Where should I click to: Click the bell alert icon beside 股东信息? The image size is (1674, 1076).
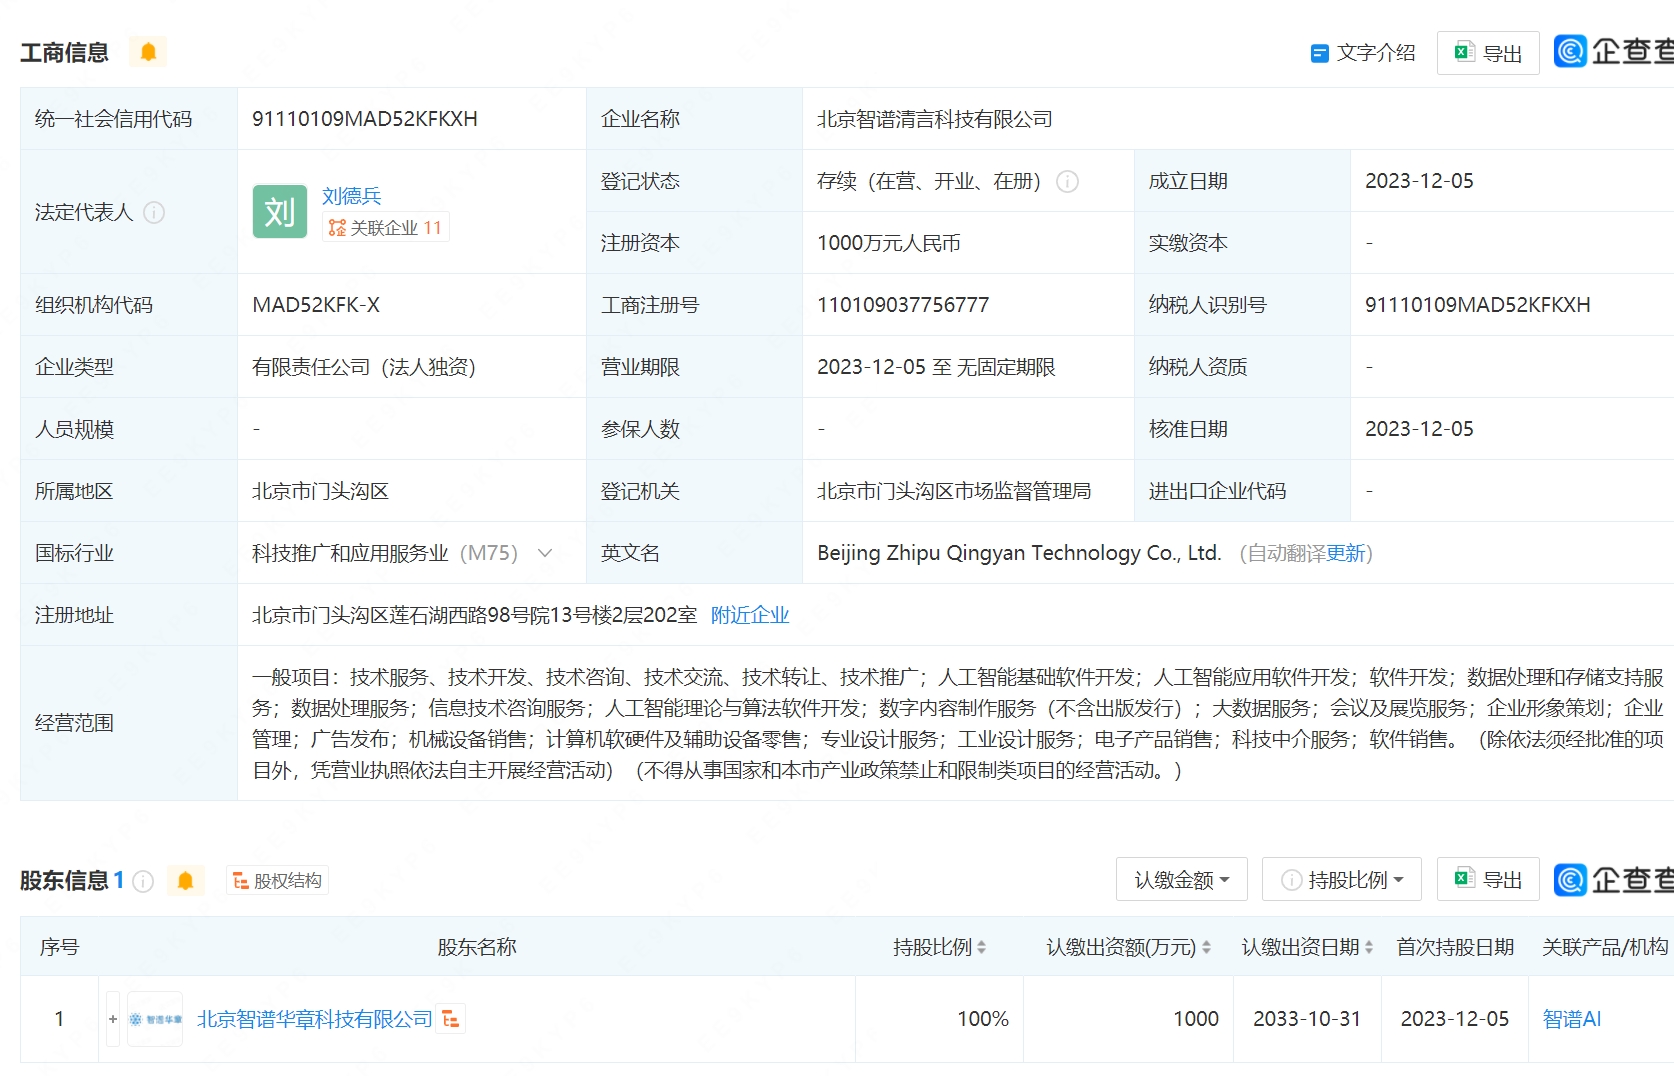185,880
